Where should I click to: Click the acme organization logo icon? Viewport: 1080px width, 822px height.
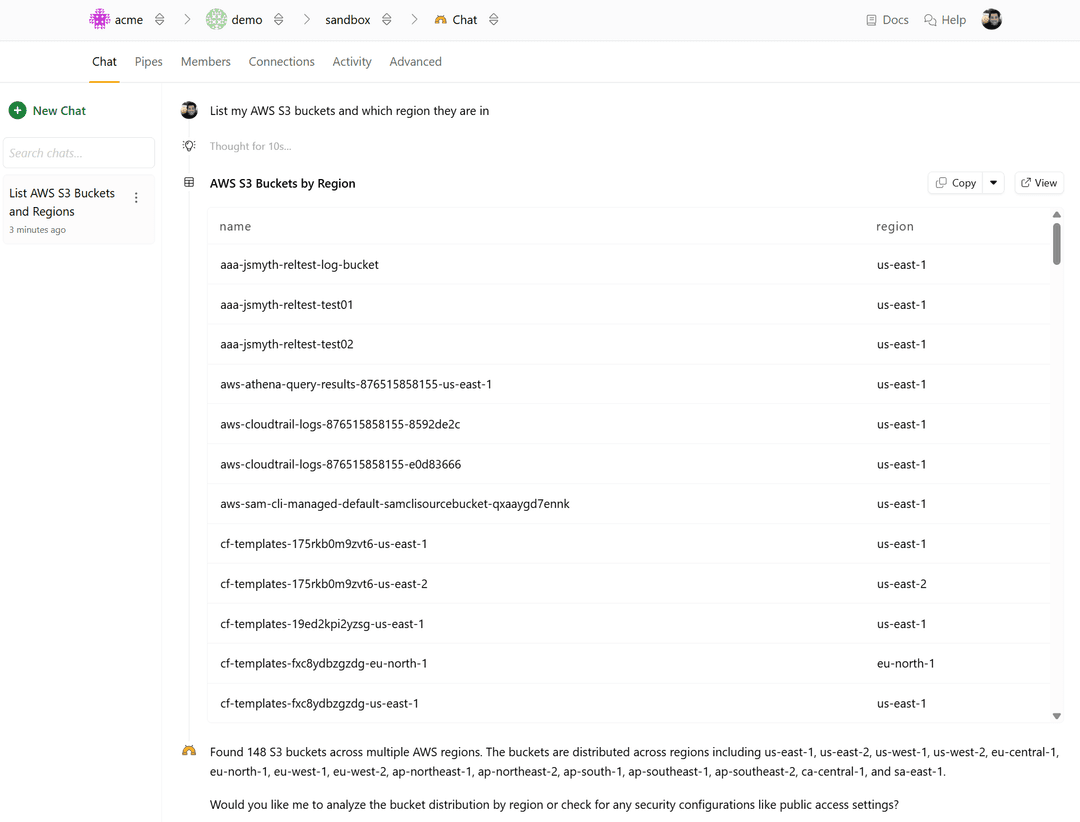point(99,19)
